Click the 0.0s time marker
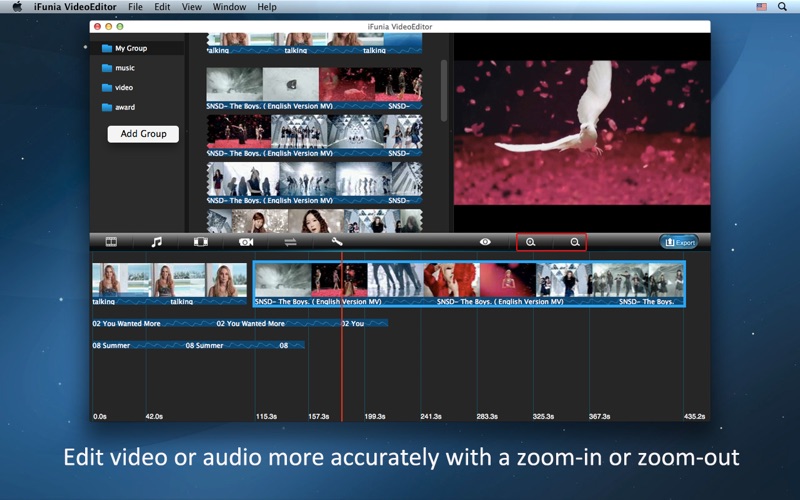 click(x=100, y=416)
